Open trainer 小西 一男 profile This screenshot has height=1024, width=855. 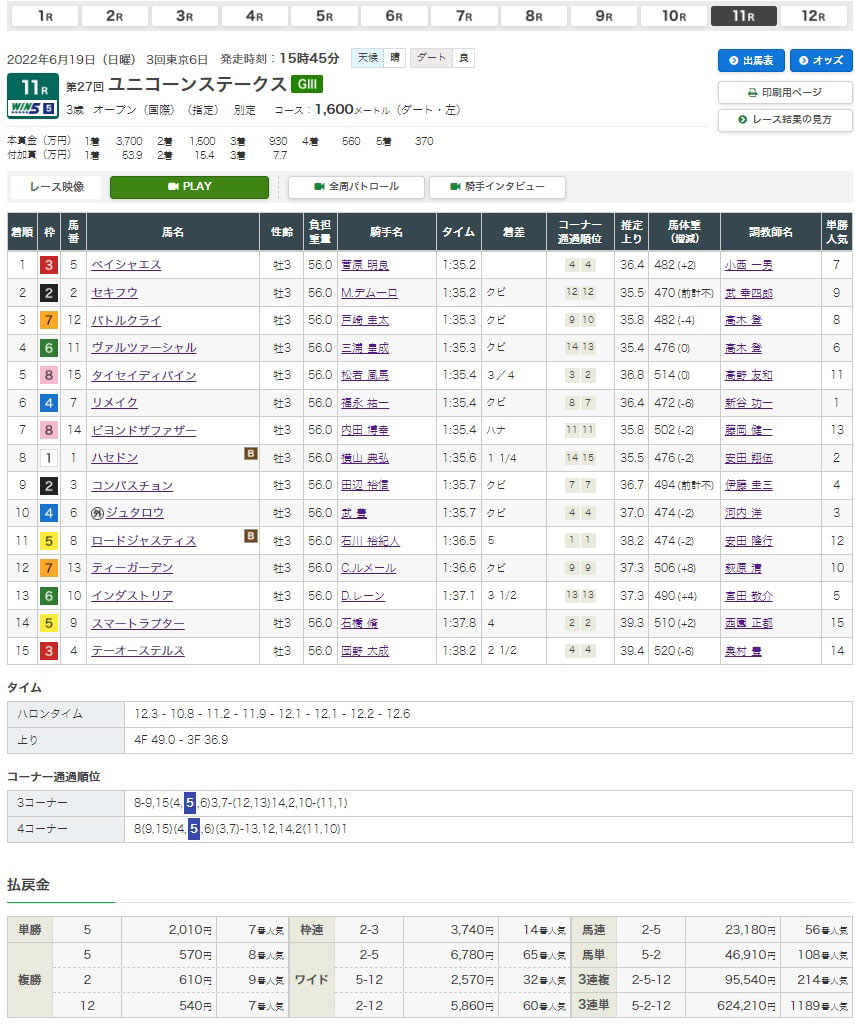pyautogui.click(x=748, y=265)
